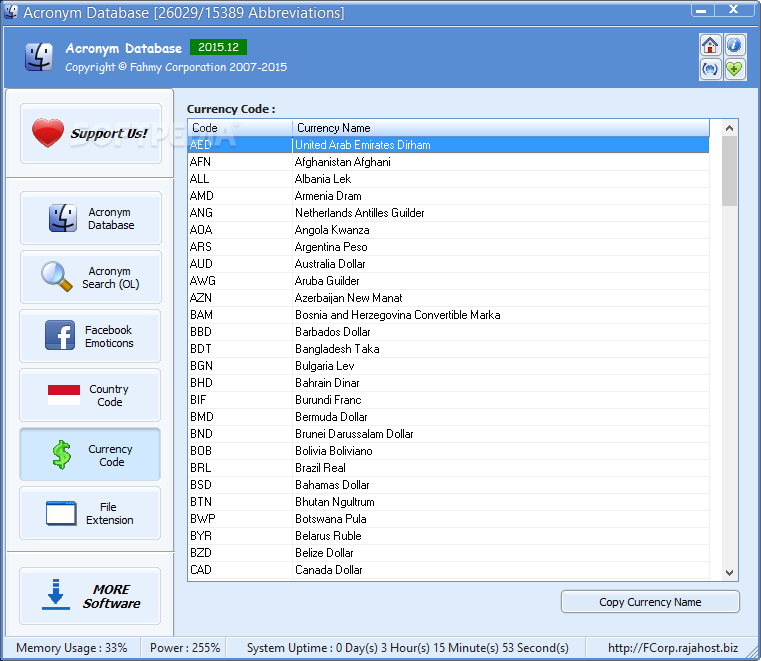Click the vertical scrollbar thumb of the currency list
Screen dimensions: 761x661
[729, 171]
